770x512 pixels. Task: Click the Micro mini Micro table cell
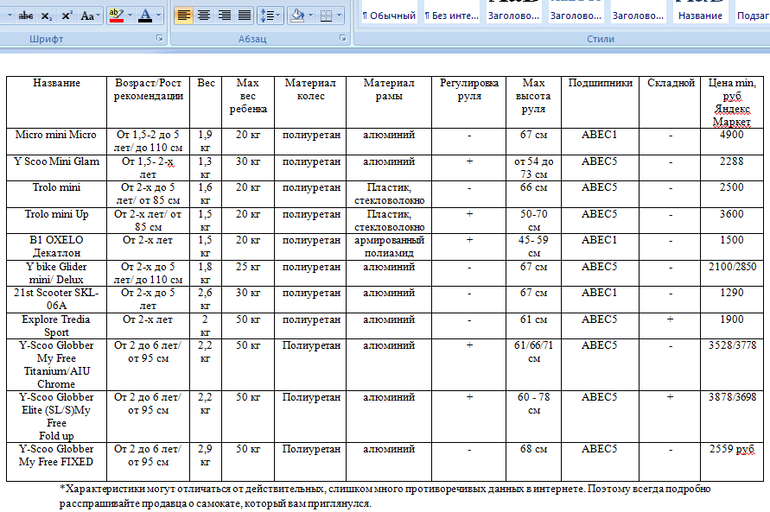click(56, 134)
